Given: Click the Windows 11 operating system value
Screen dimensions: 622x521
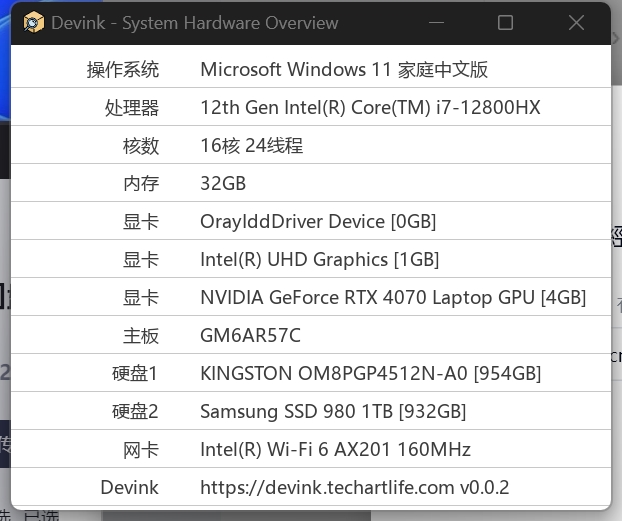Looking at the screenshot, I should click(x=344, y=69).
